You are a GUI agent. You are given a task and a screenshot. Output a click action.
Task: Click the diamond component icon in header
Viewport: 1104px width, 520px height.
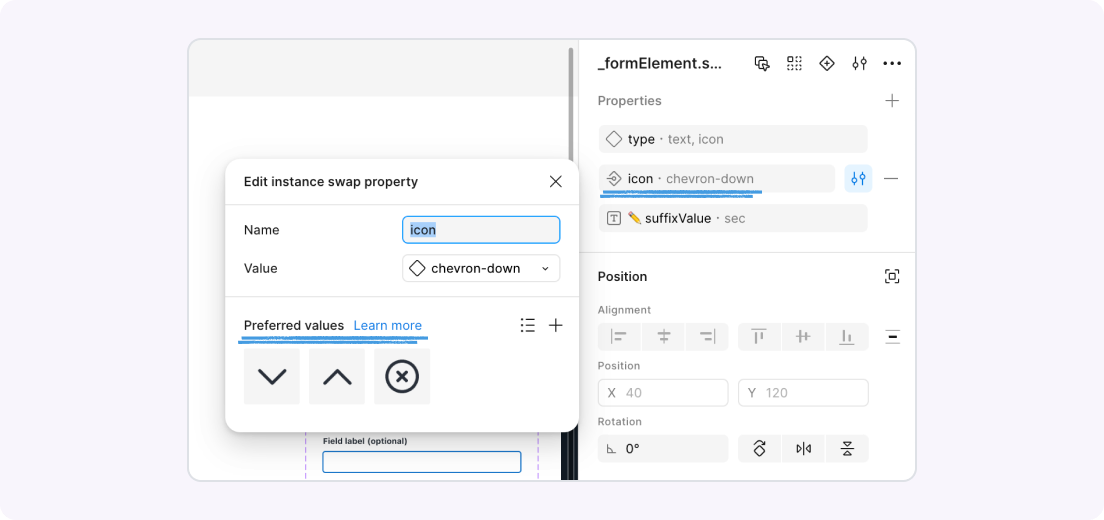[x=827, y=63]
